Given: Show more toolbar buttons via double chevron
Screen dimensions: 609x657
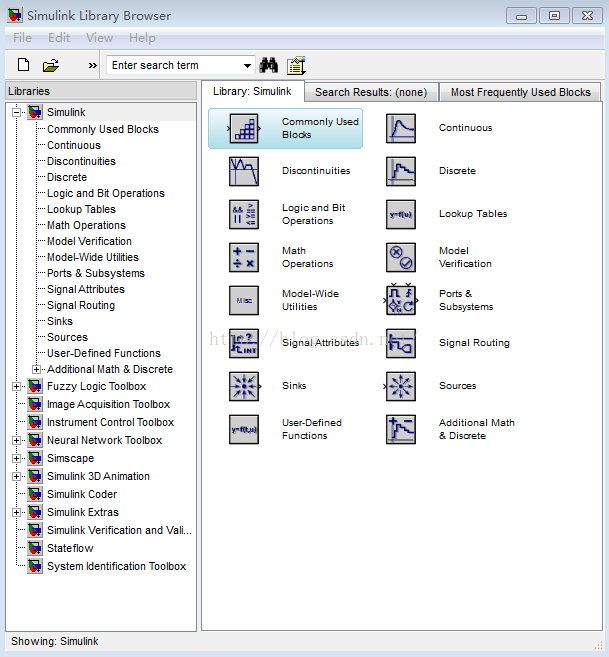Looking at the screenshot, I should (x=93, y=65).
